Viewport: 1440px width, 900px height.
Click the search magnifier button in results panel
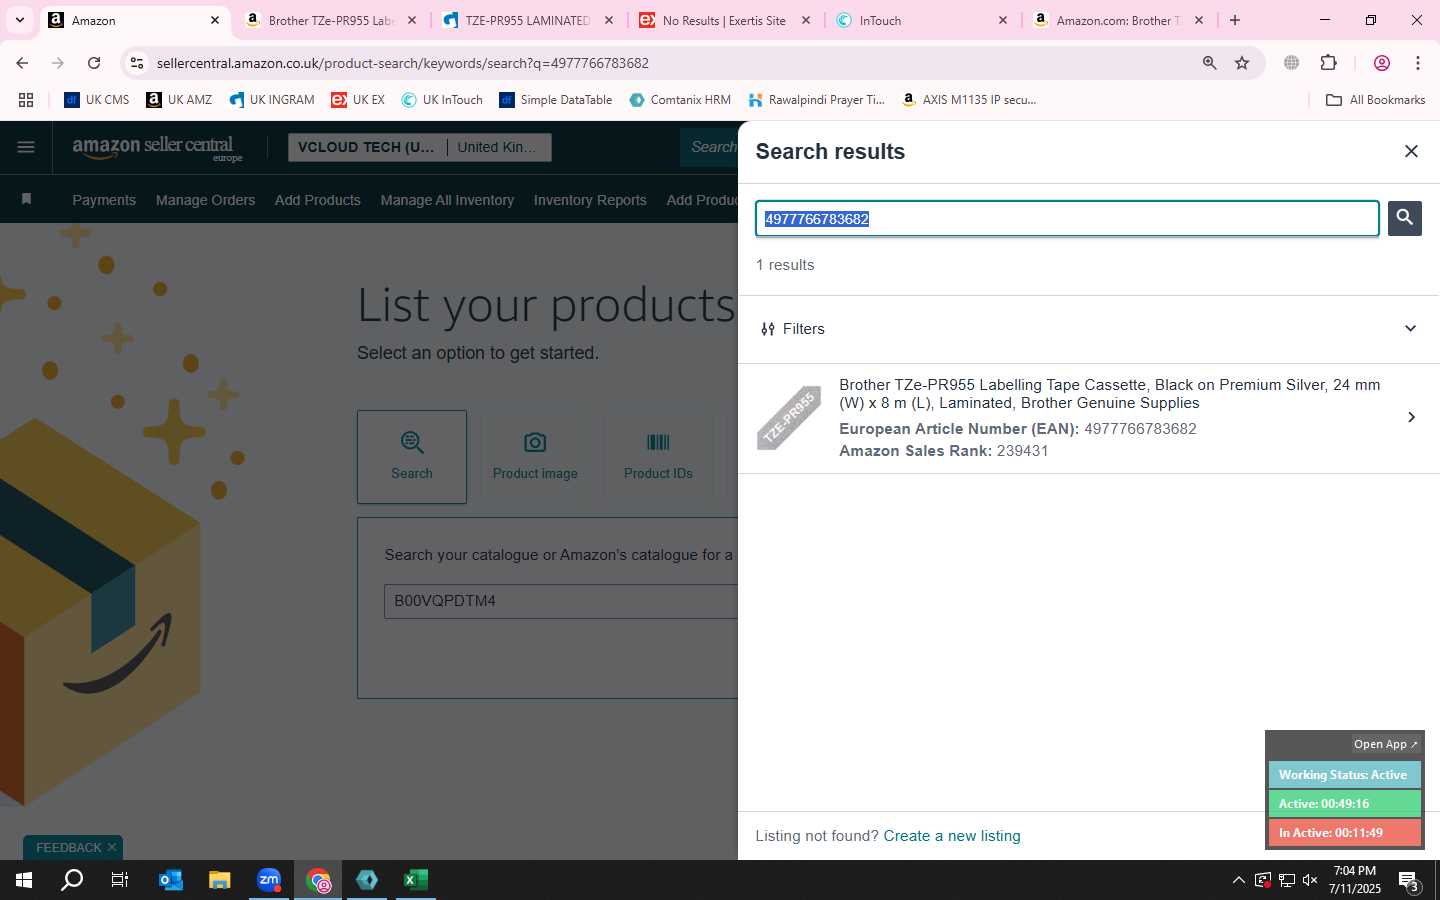[1404, 218]
